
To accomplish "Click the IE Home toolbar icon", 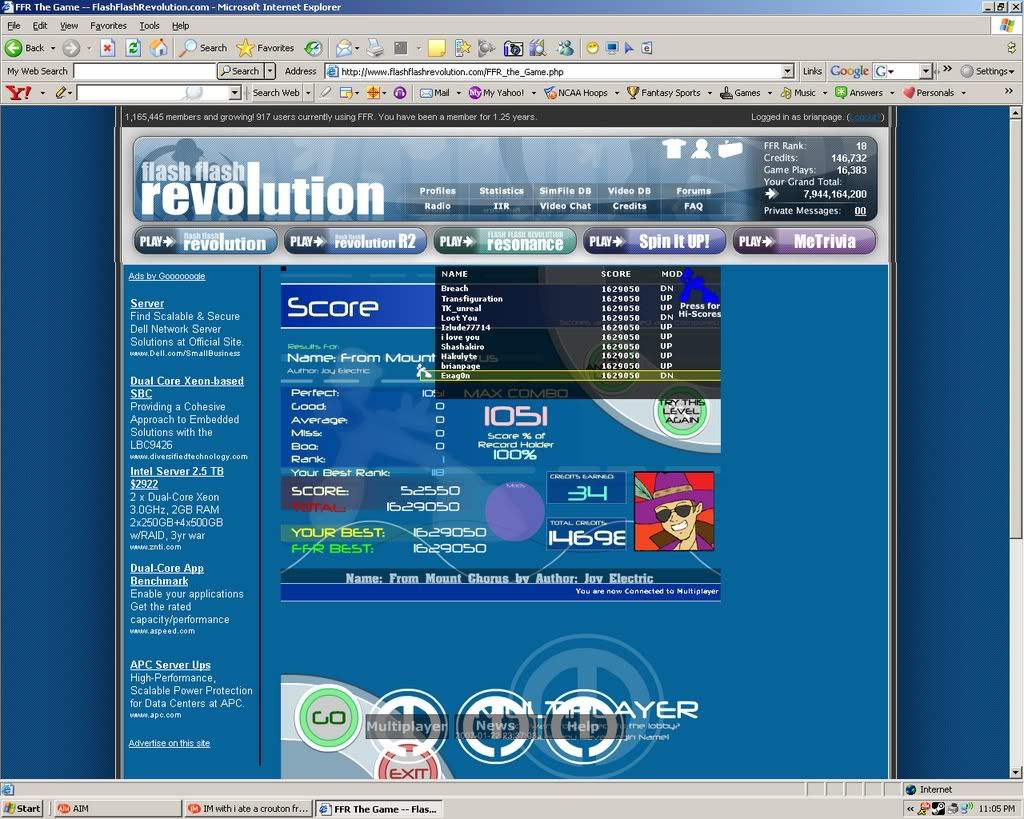I will pos(158,48).
